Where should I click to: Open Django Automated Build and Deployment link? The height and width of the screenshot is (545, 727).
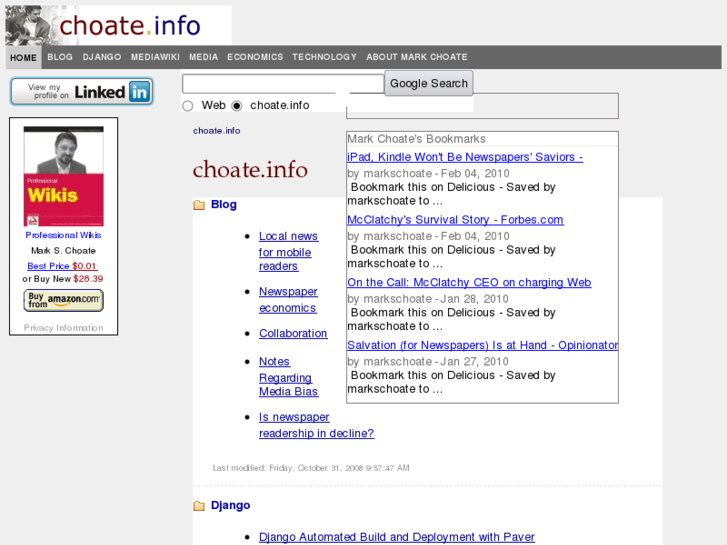pyautogui.click(x=397, y=537)
